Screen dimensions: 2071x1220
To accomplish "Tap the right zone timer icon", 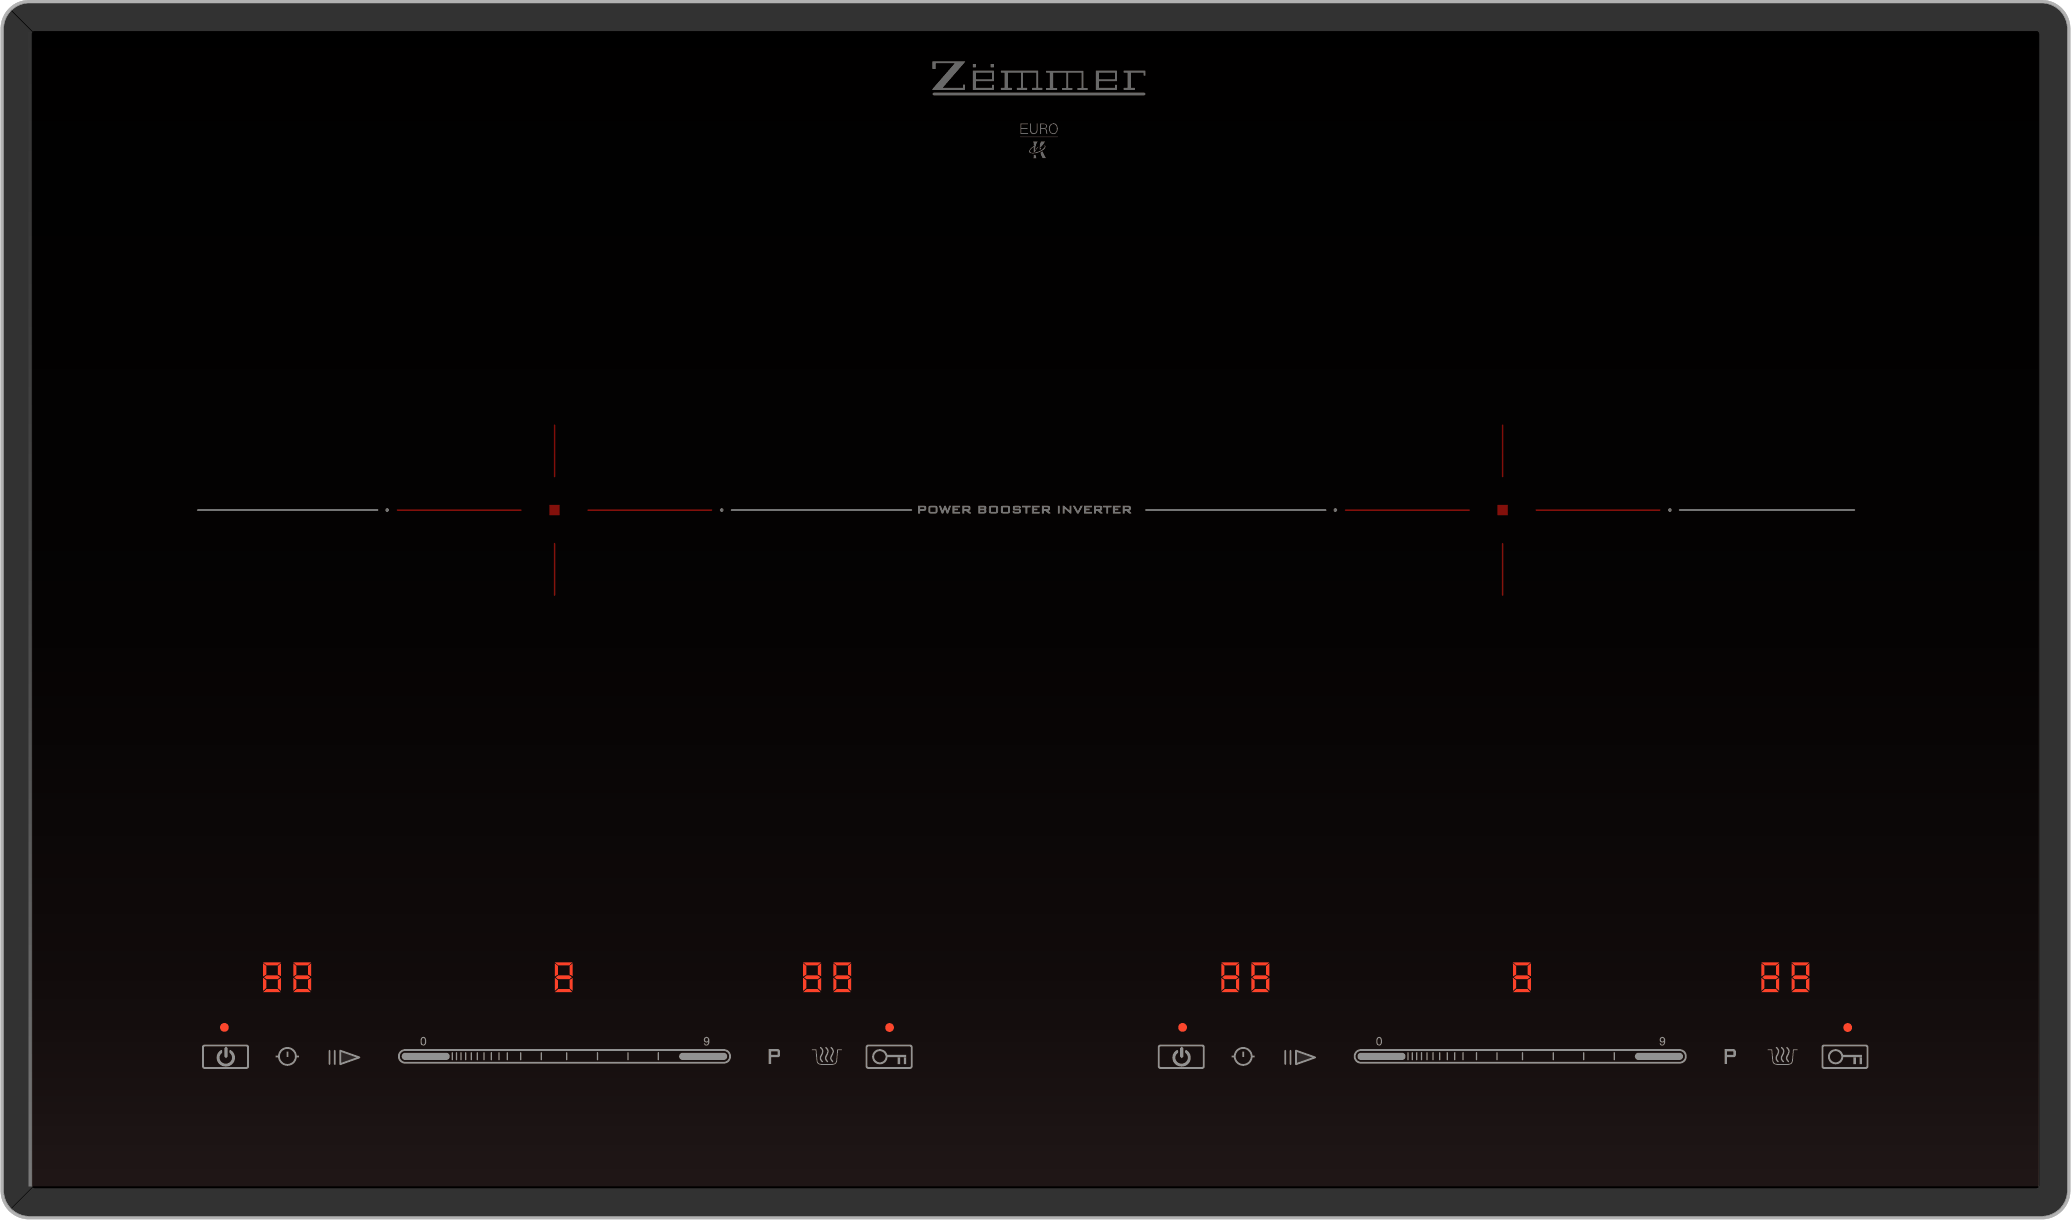I will click(x=1243, y=1057).
